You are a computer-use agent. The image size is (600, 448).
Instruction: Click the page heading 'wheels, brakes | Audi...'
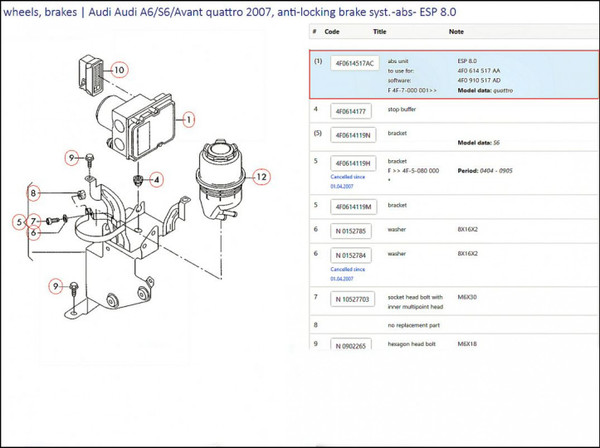230,12
